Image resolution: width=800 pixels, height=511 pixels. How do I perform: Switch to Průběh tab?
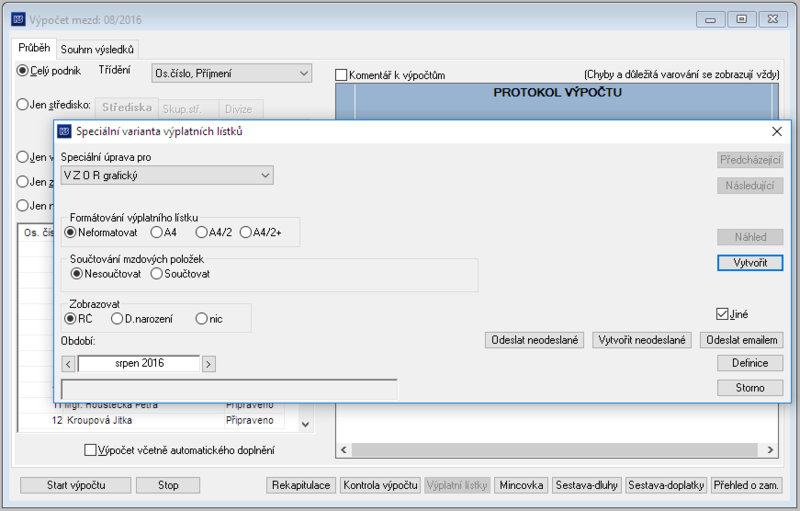[x=34, y=48]
